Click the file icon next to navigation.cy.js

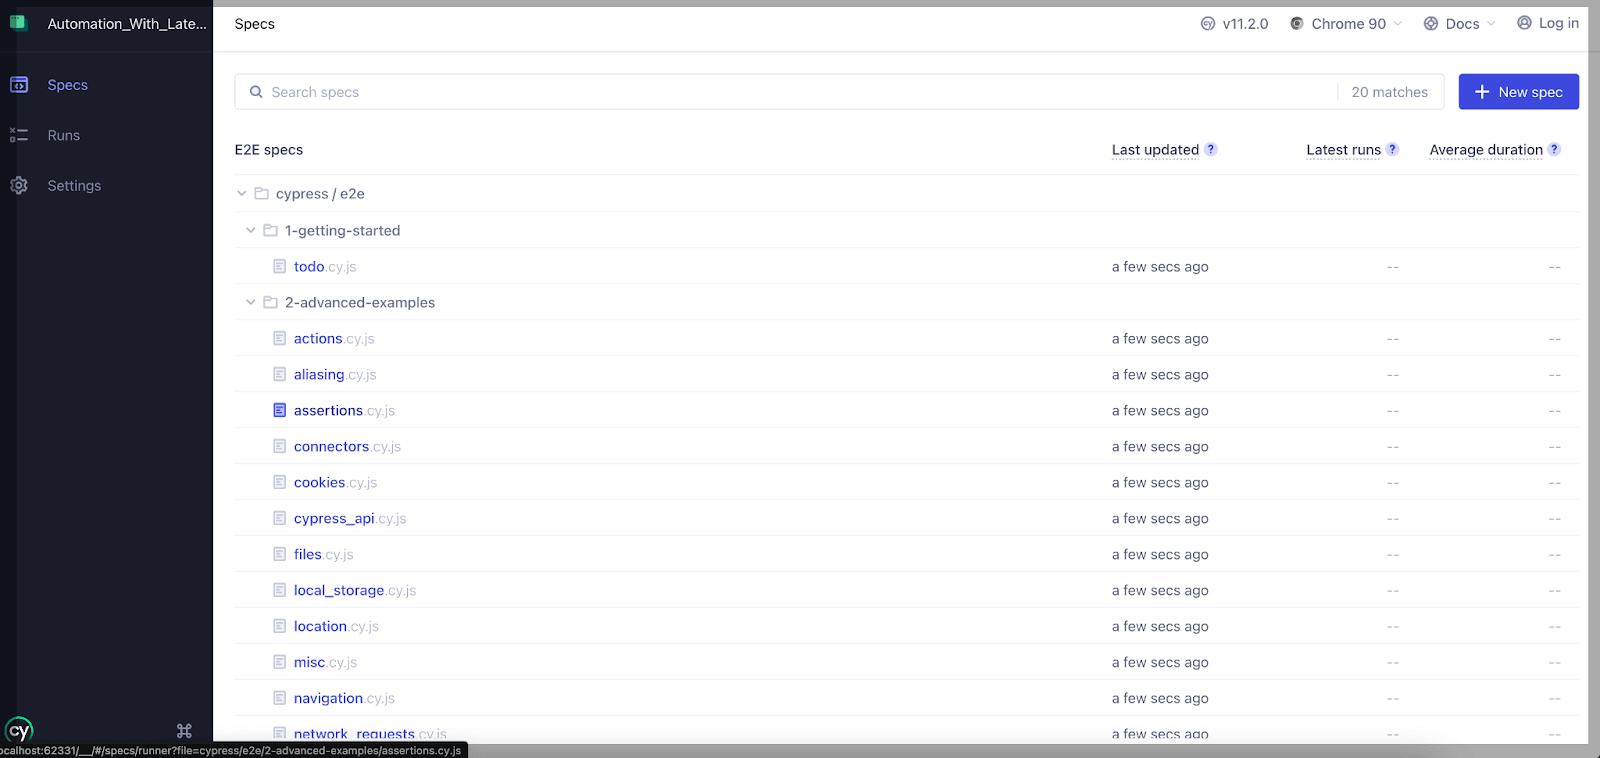(x=280, y=698)
